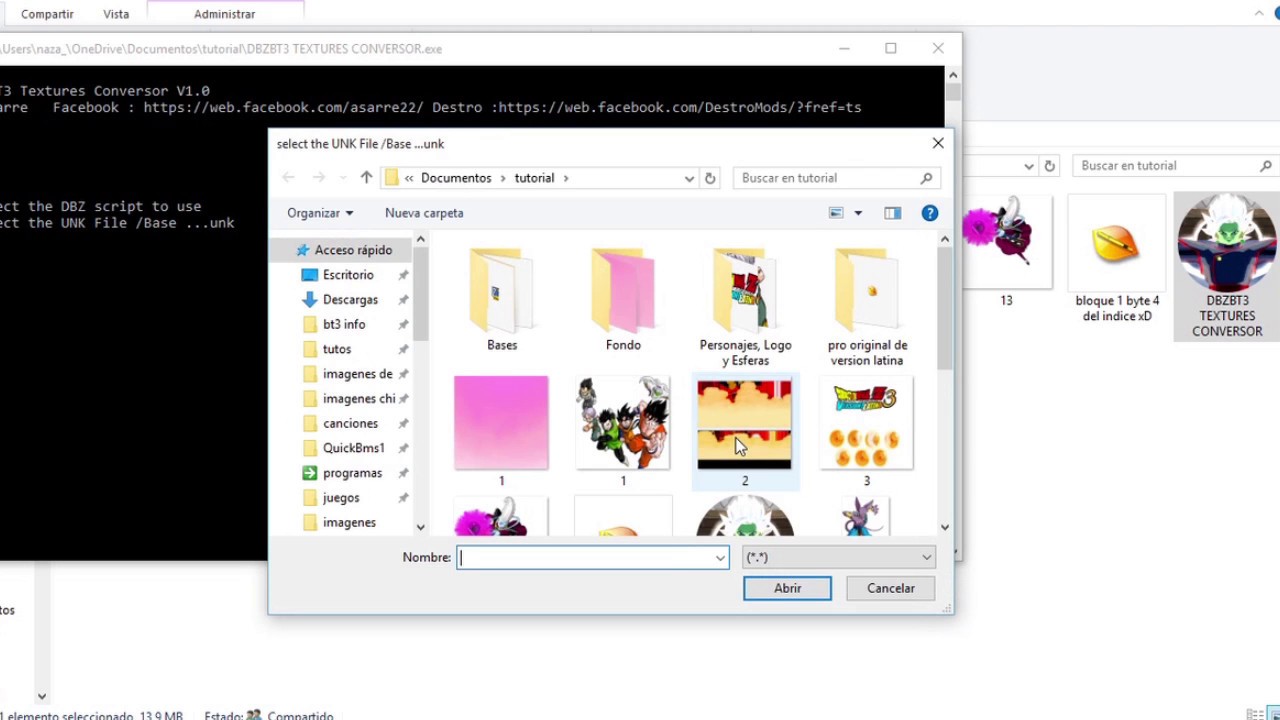1280x720 pixels.
Task: Open the Fondo folder
Action: click(623, 299)
